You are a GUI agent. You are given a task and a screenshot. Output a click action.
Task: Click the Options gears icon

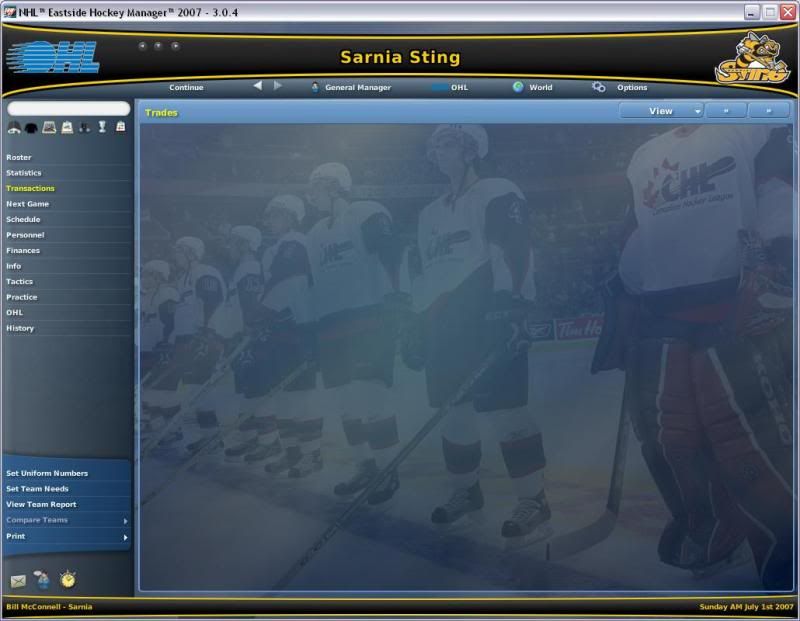point(598,87)
